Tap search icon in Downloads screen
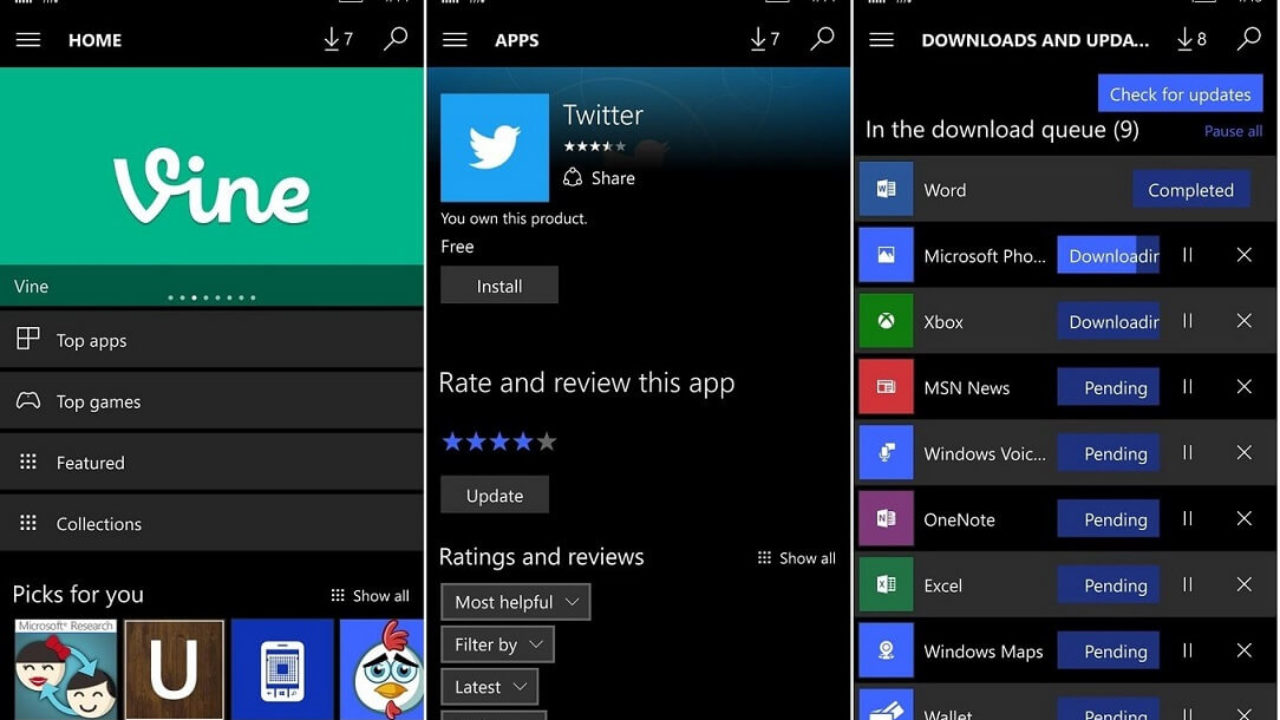Image resolution: width=1280 pixels, height=720 pixels. click(x=1249, y=39)
